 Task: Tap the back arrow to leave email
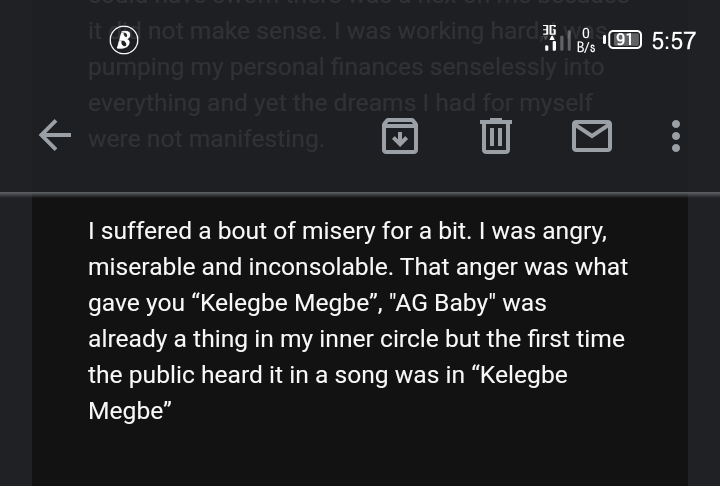pyautogui.click(x=55, y=135)
